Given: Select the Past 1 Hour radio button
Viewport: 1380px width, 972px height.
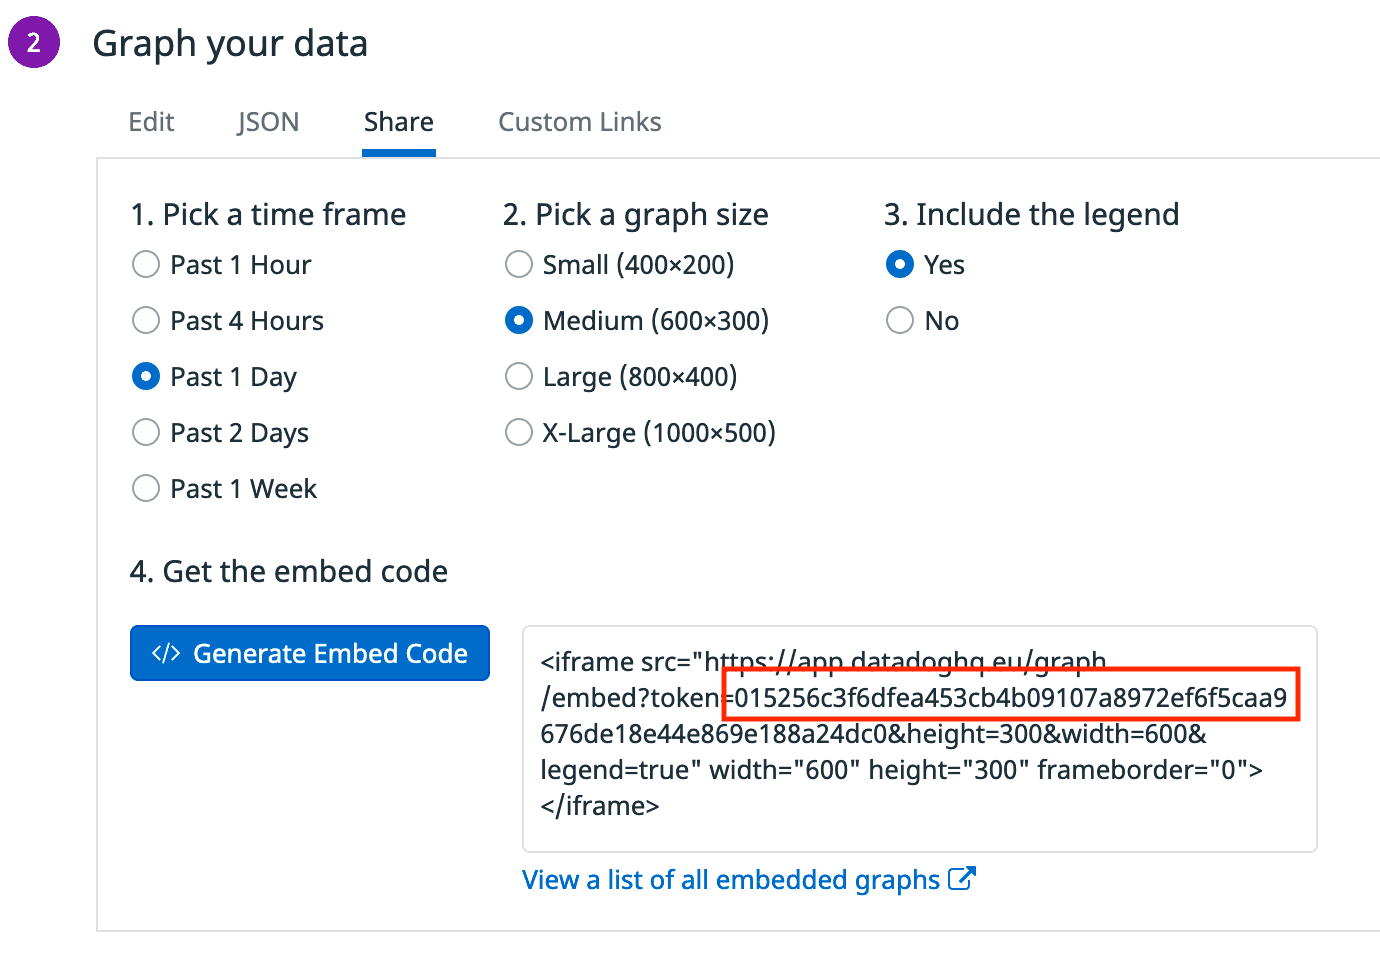Looking at the screenshot, I should pos(146,264).
